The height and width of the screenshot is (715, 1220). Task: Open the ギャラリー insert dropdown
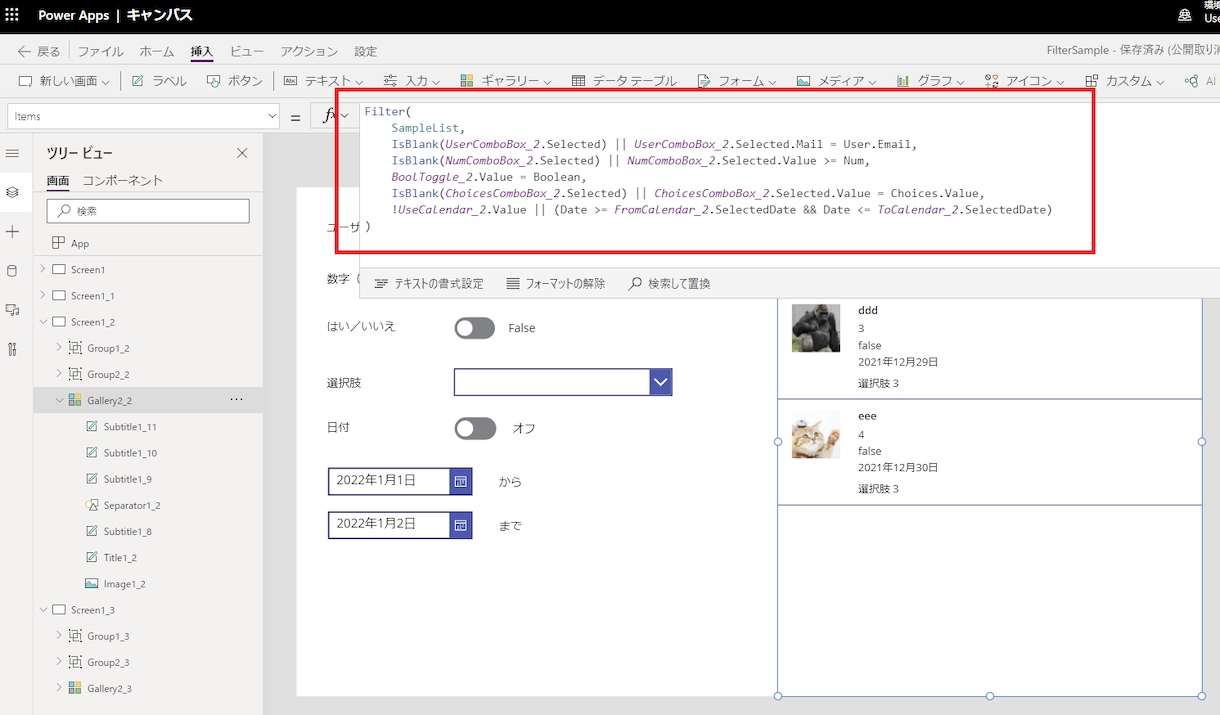point(506,81)
